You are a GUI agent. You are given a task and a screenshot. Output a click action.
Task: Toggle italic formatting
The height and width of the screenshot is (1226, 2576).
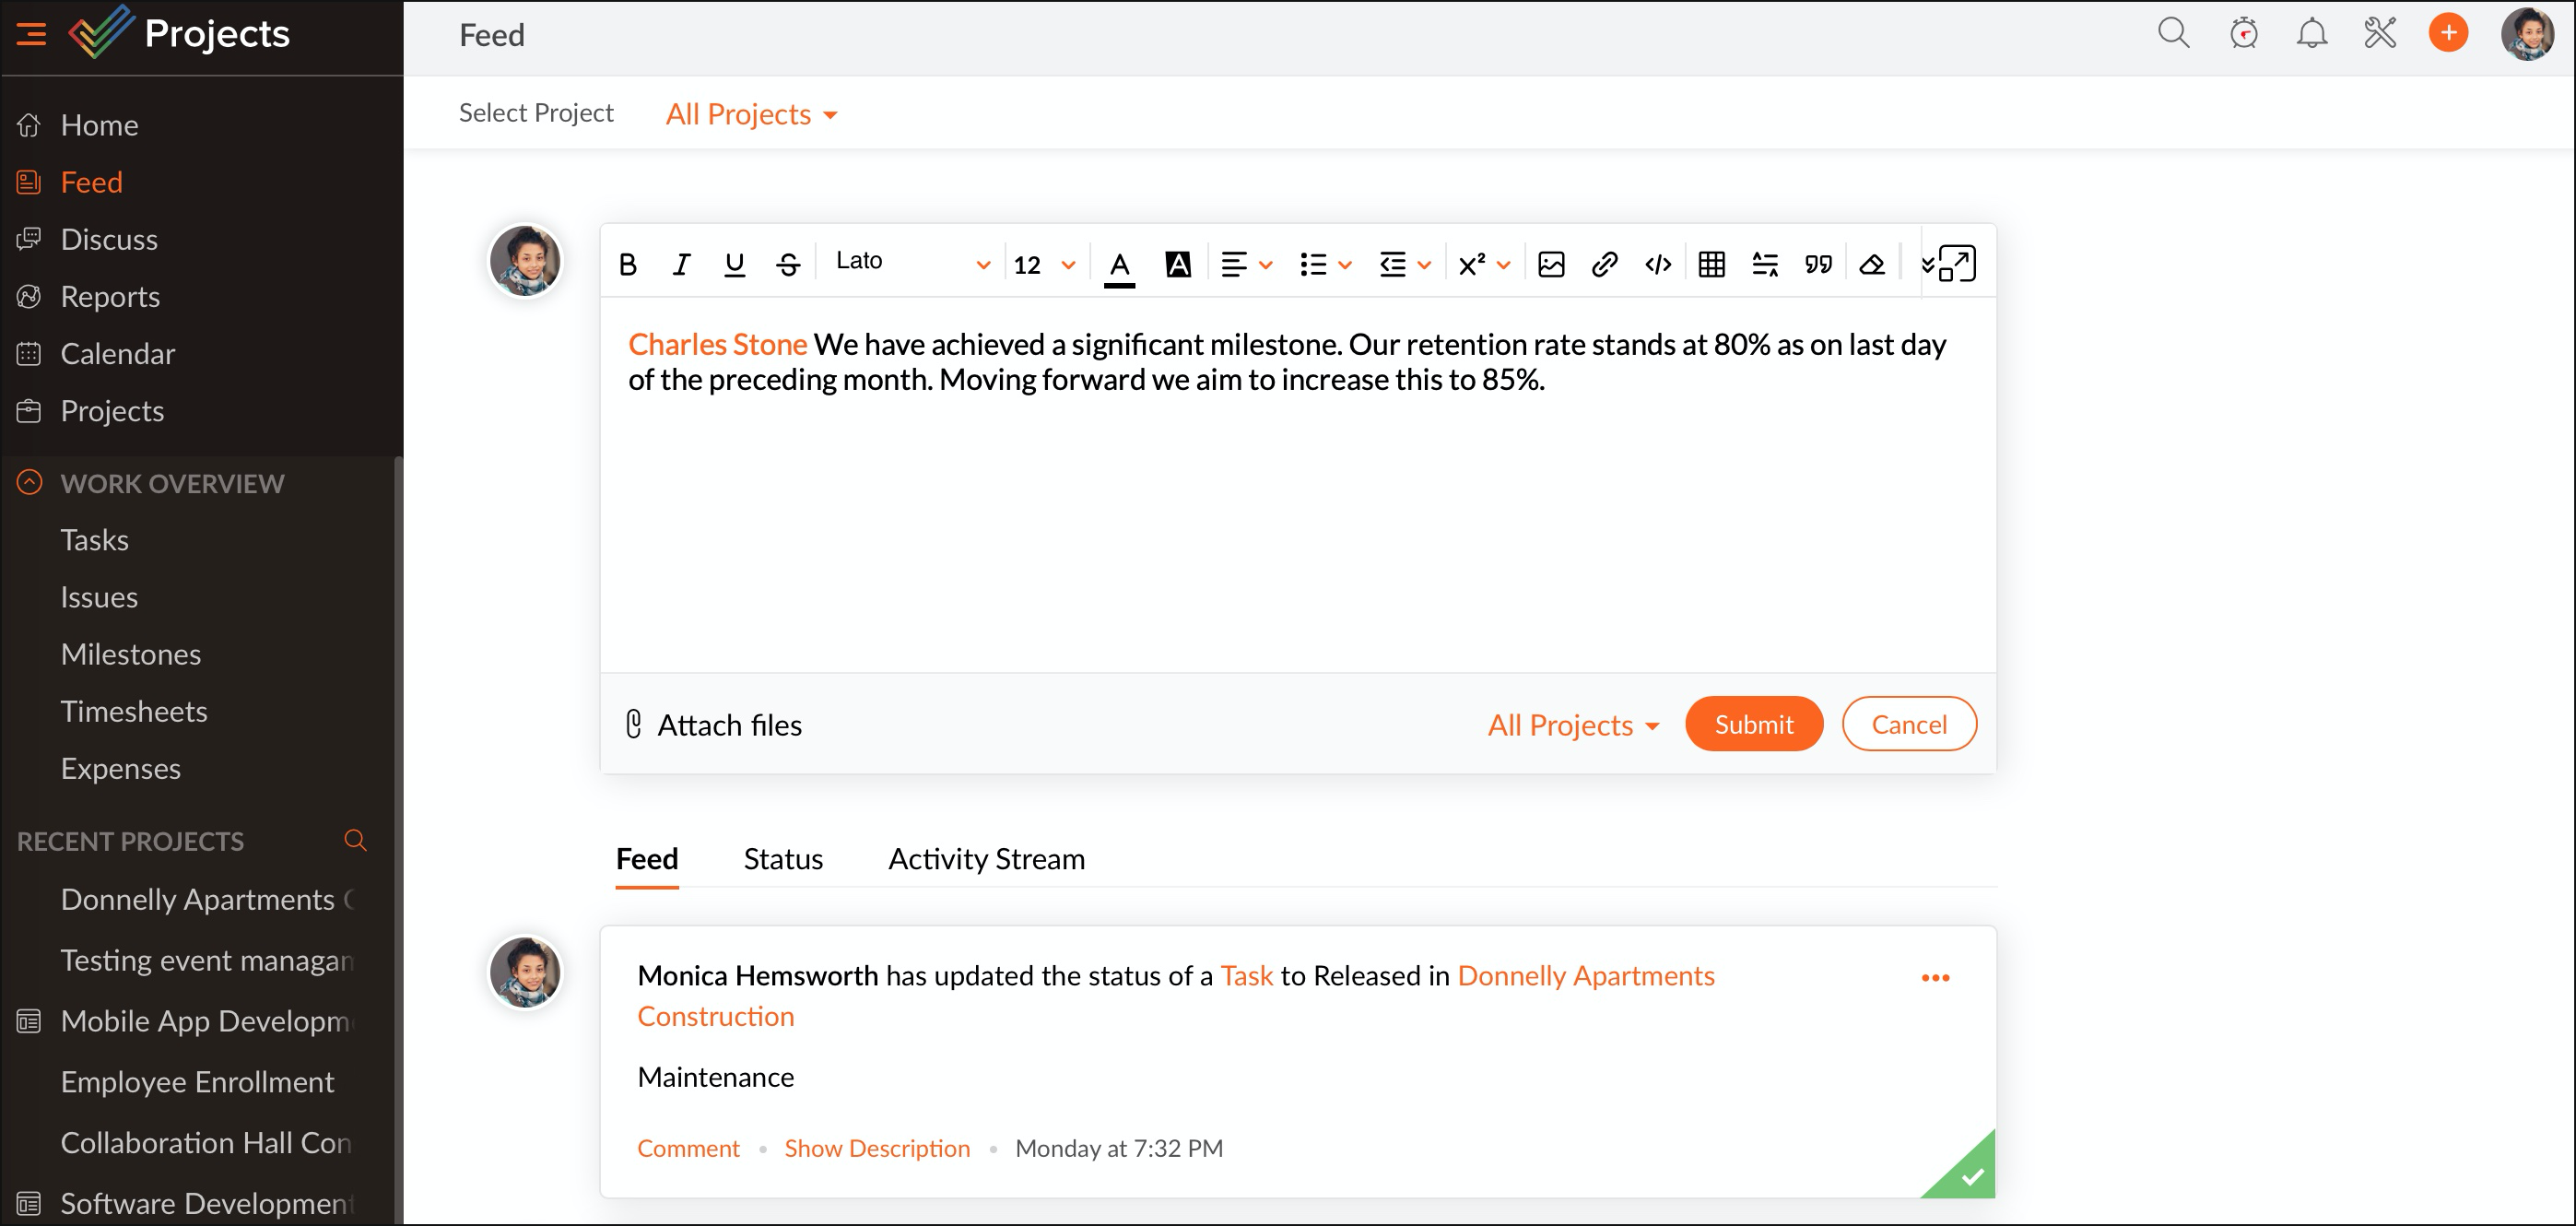coord(681,264)
